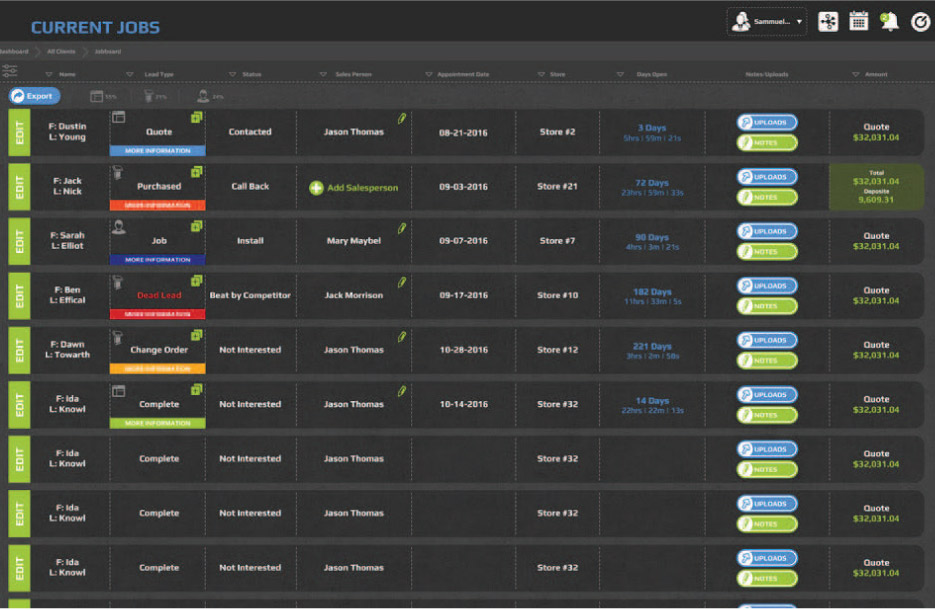Open the Name column filter triangle
Viewport: 935px width, 610px height.
(49, 75)
